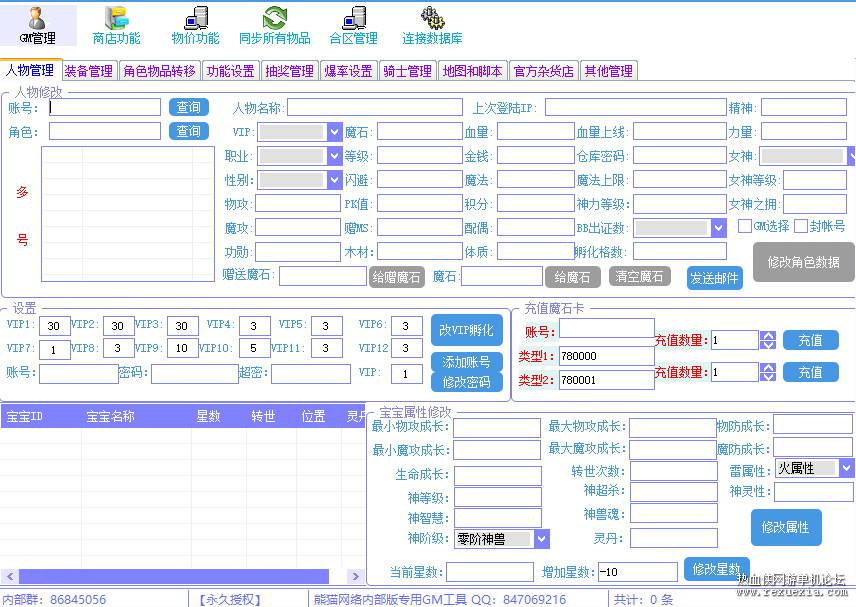This screenshot has height=607, width=856.
Task: Click the 给赠魔石 button
Action: click(x=397, y=277)
